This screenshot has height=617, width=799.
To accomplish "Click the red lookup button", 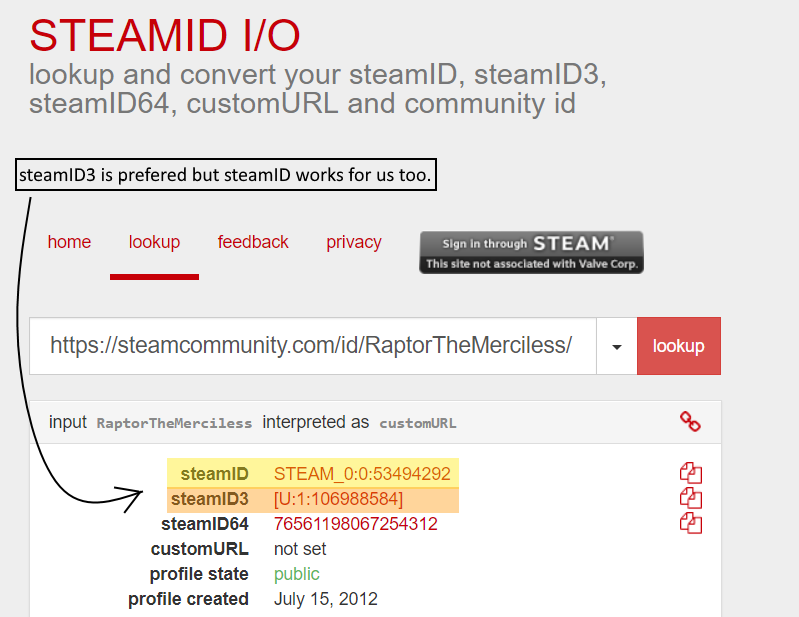I will [679, 346].
